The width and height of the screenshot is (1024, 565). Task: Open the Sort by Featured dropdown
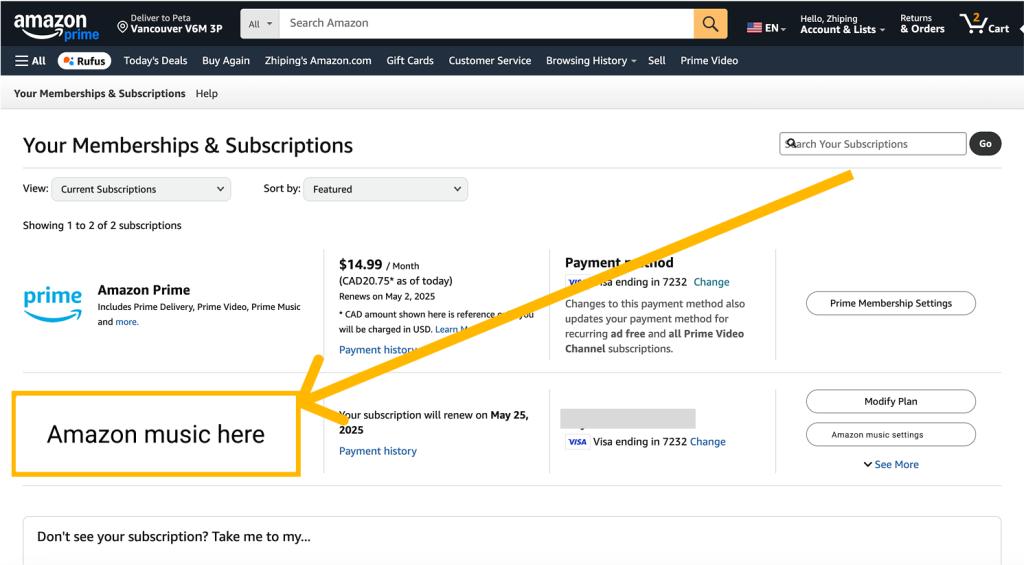(385, 189)
